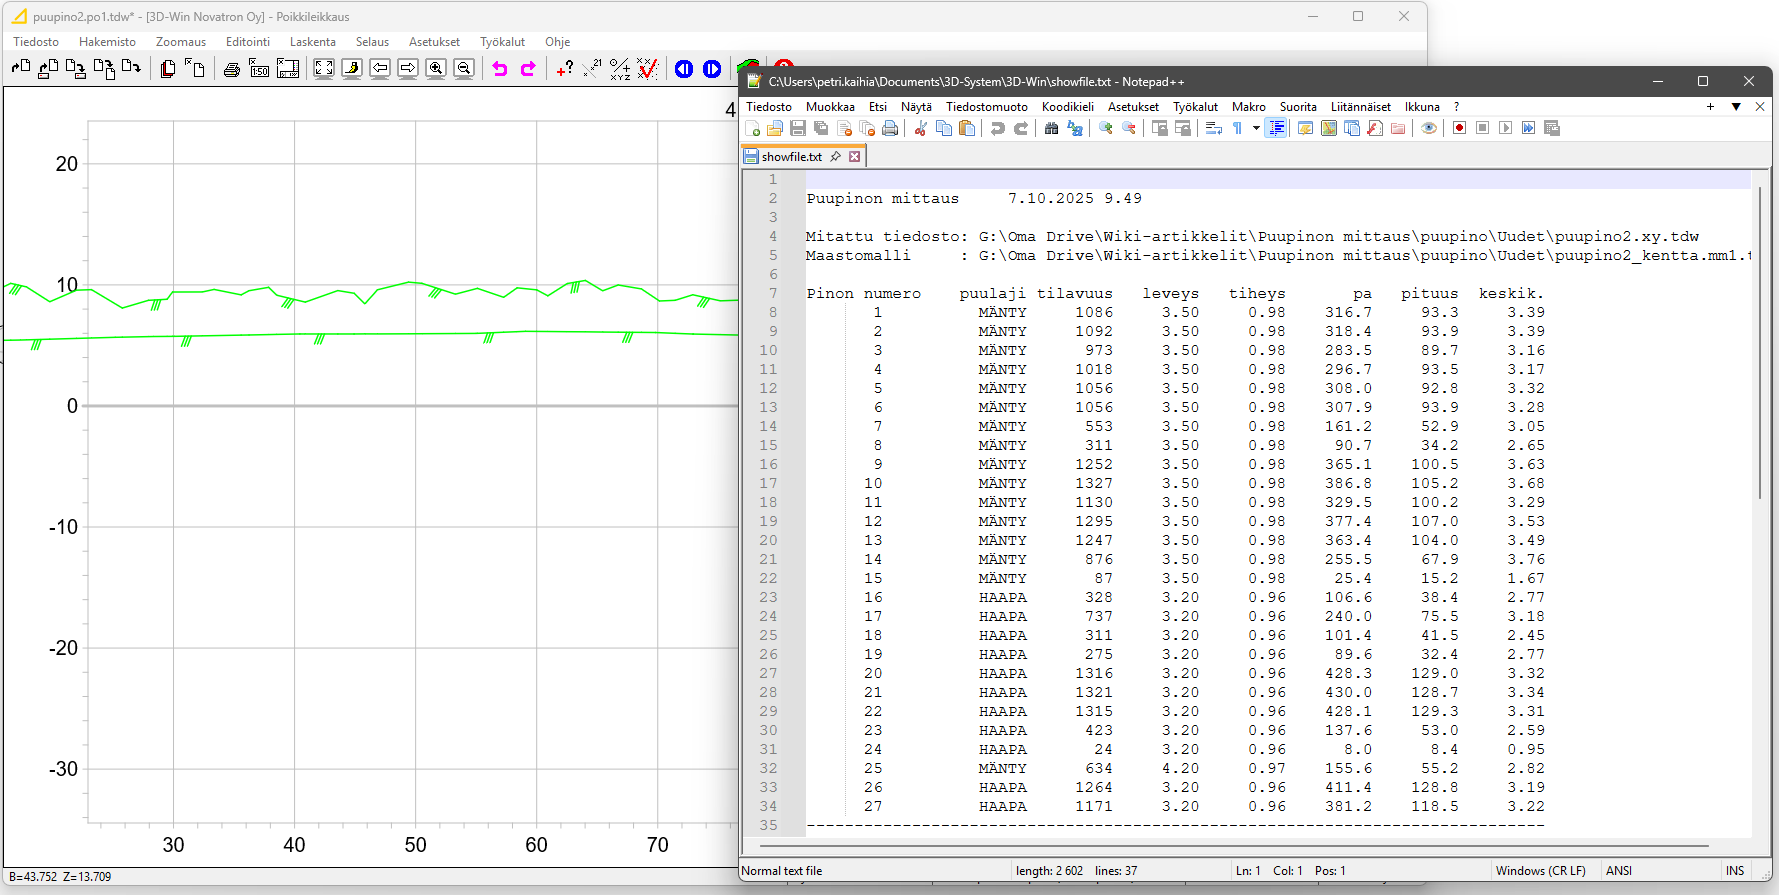Open the Koodikieli menu in Notepad++

click(1067, 107)
